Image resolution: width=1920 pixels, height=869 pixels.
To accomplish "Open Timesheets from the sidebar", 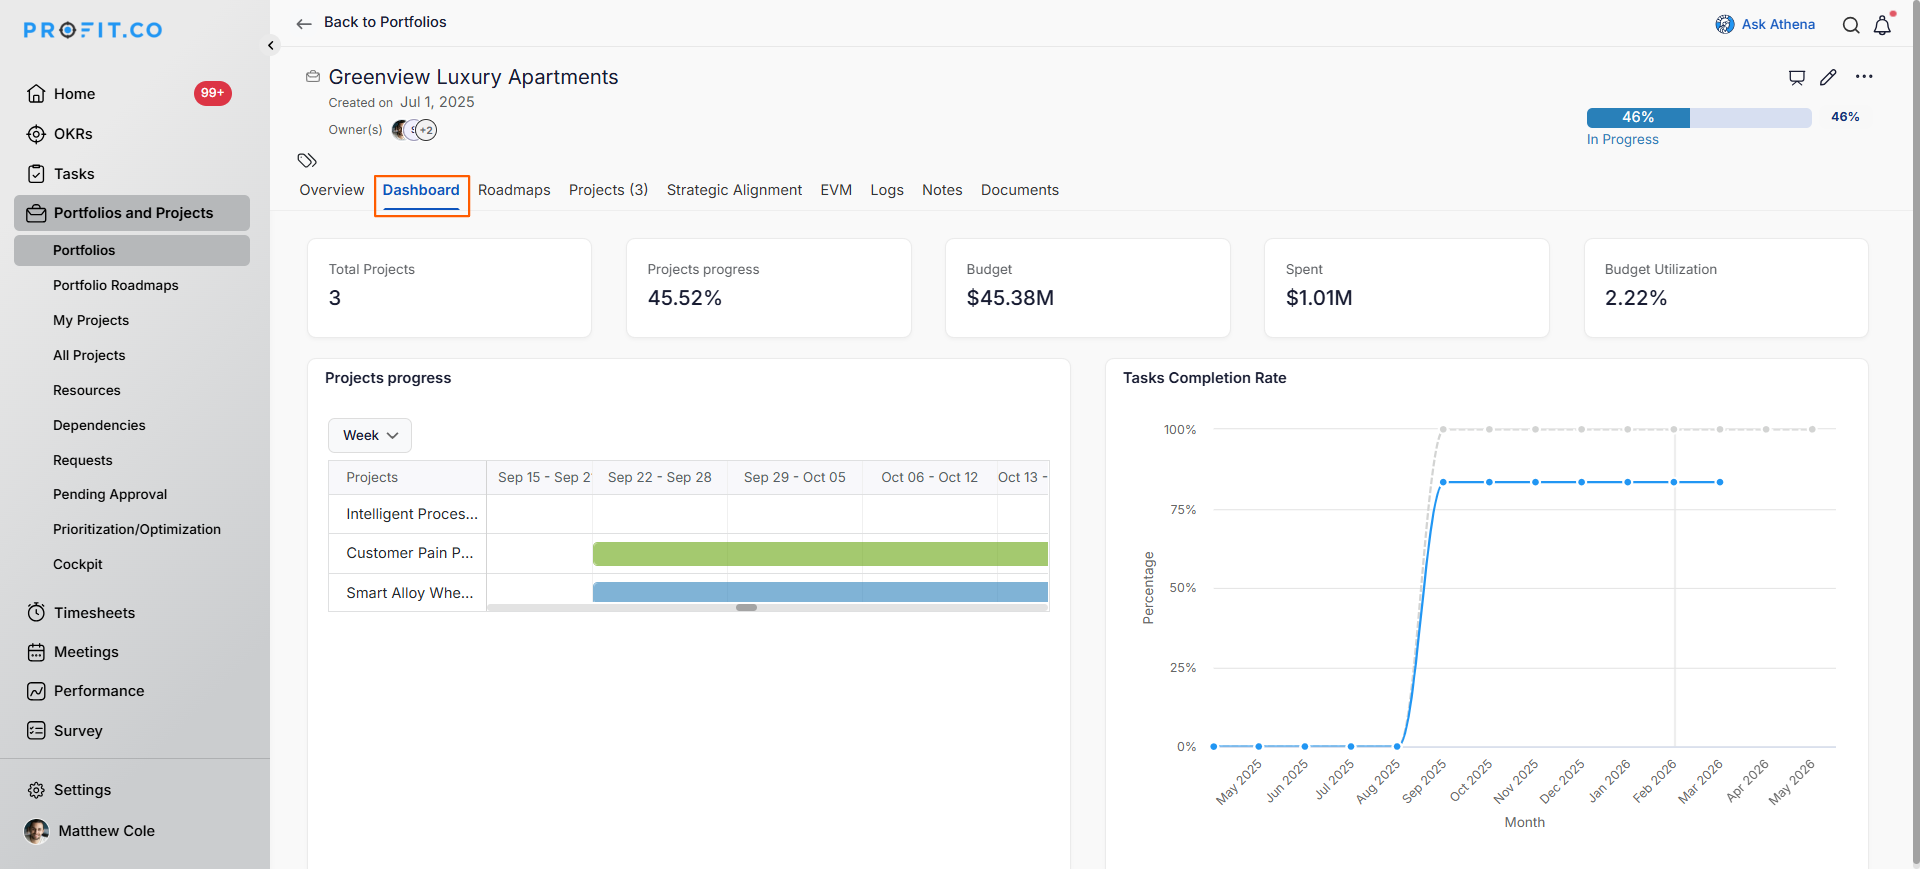I will click(94, 613).
